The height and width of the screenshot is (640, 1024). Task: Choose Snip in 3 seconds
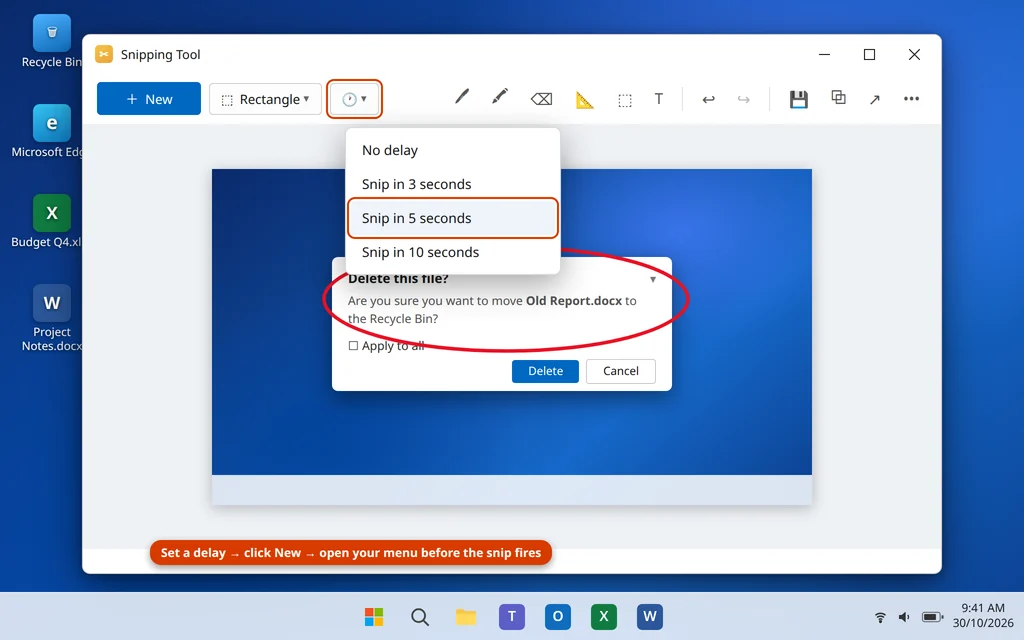click(453, 184)
